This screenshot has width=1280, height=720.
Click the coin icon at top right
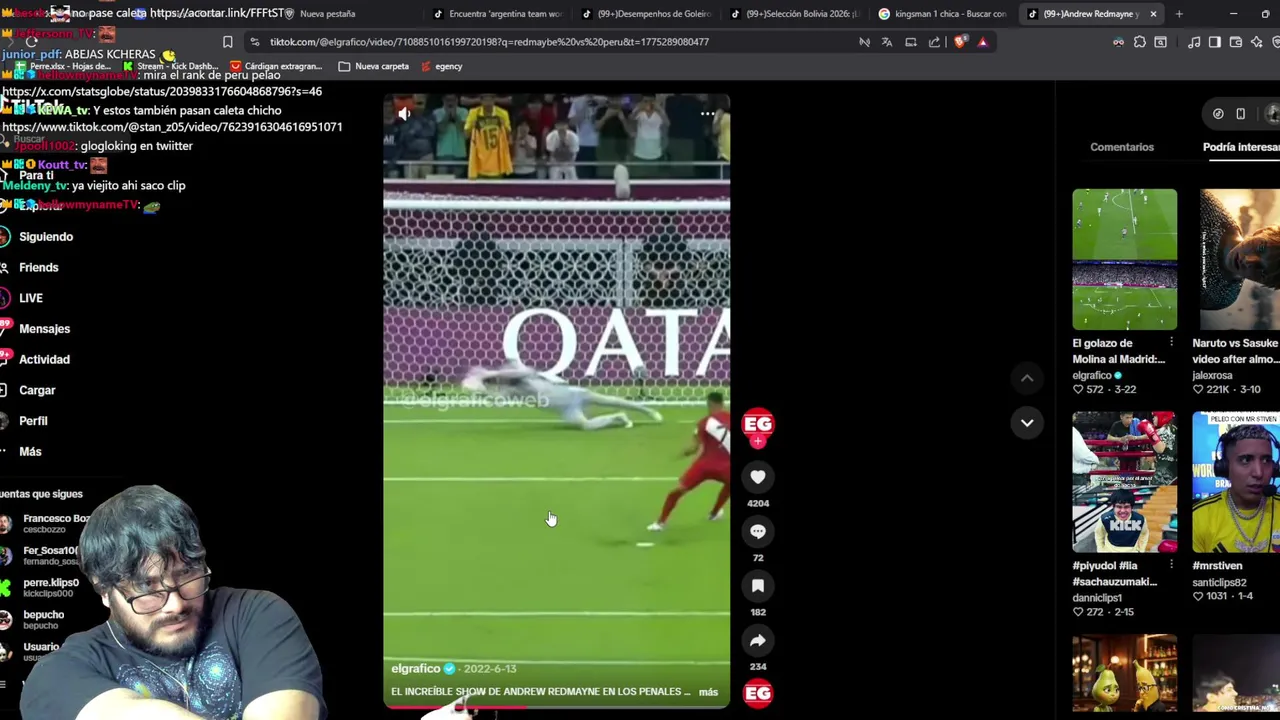tap(1218, 114)
